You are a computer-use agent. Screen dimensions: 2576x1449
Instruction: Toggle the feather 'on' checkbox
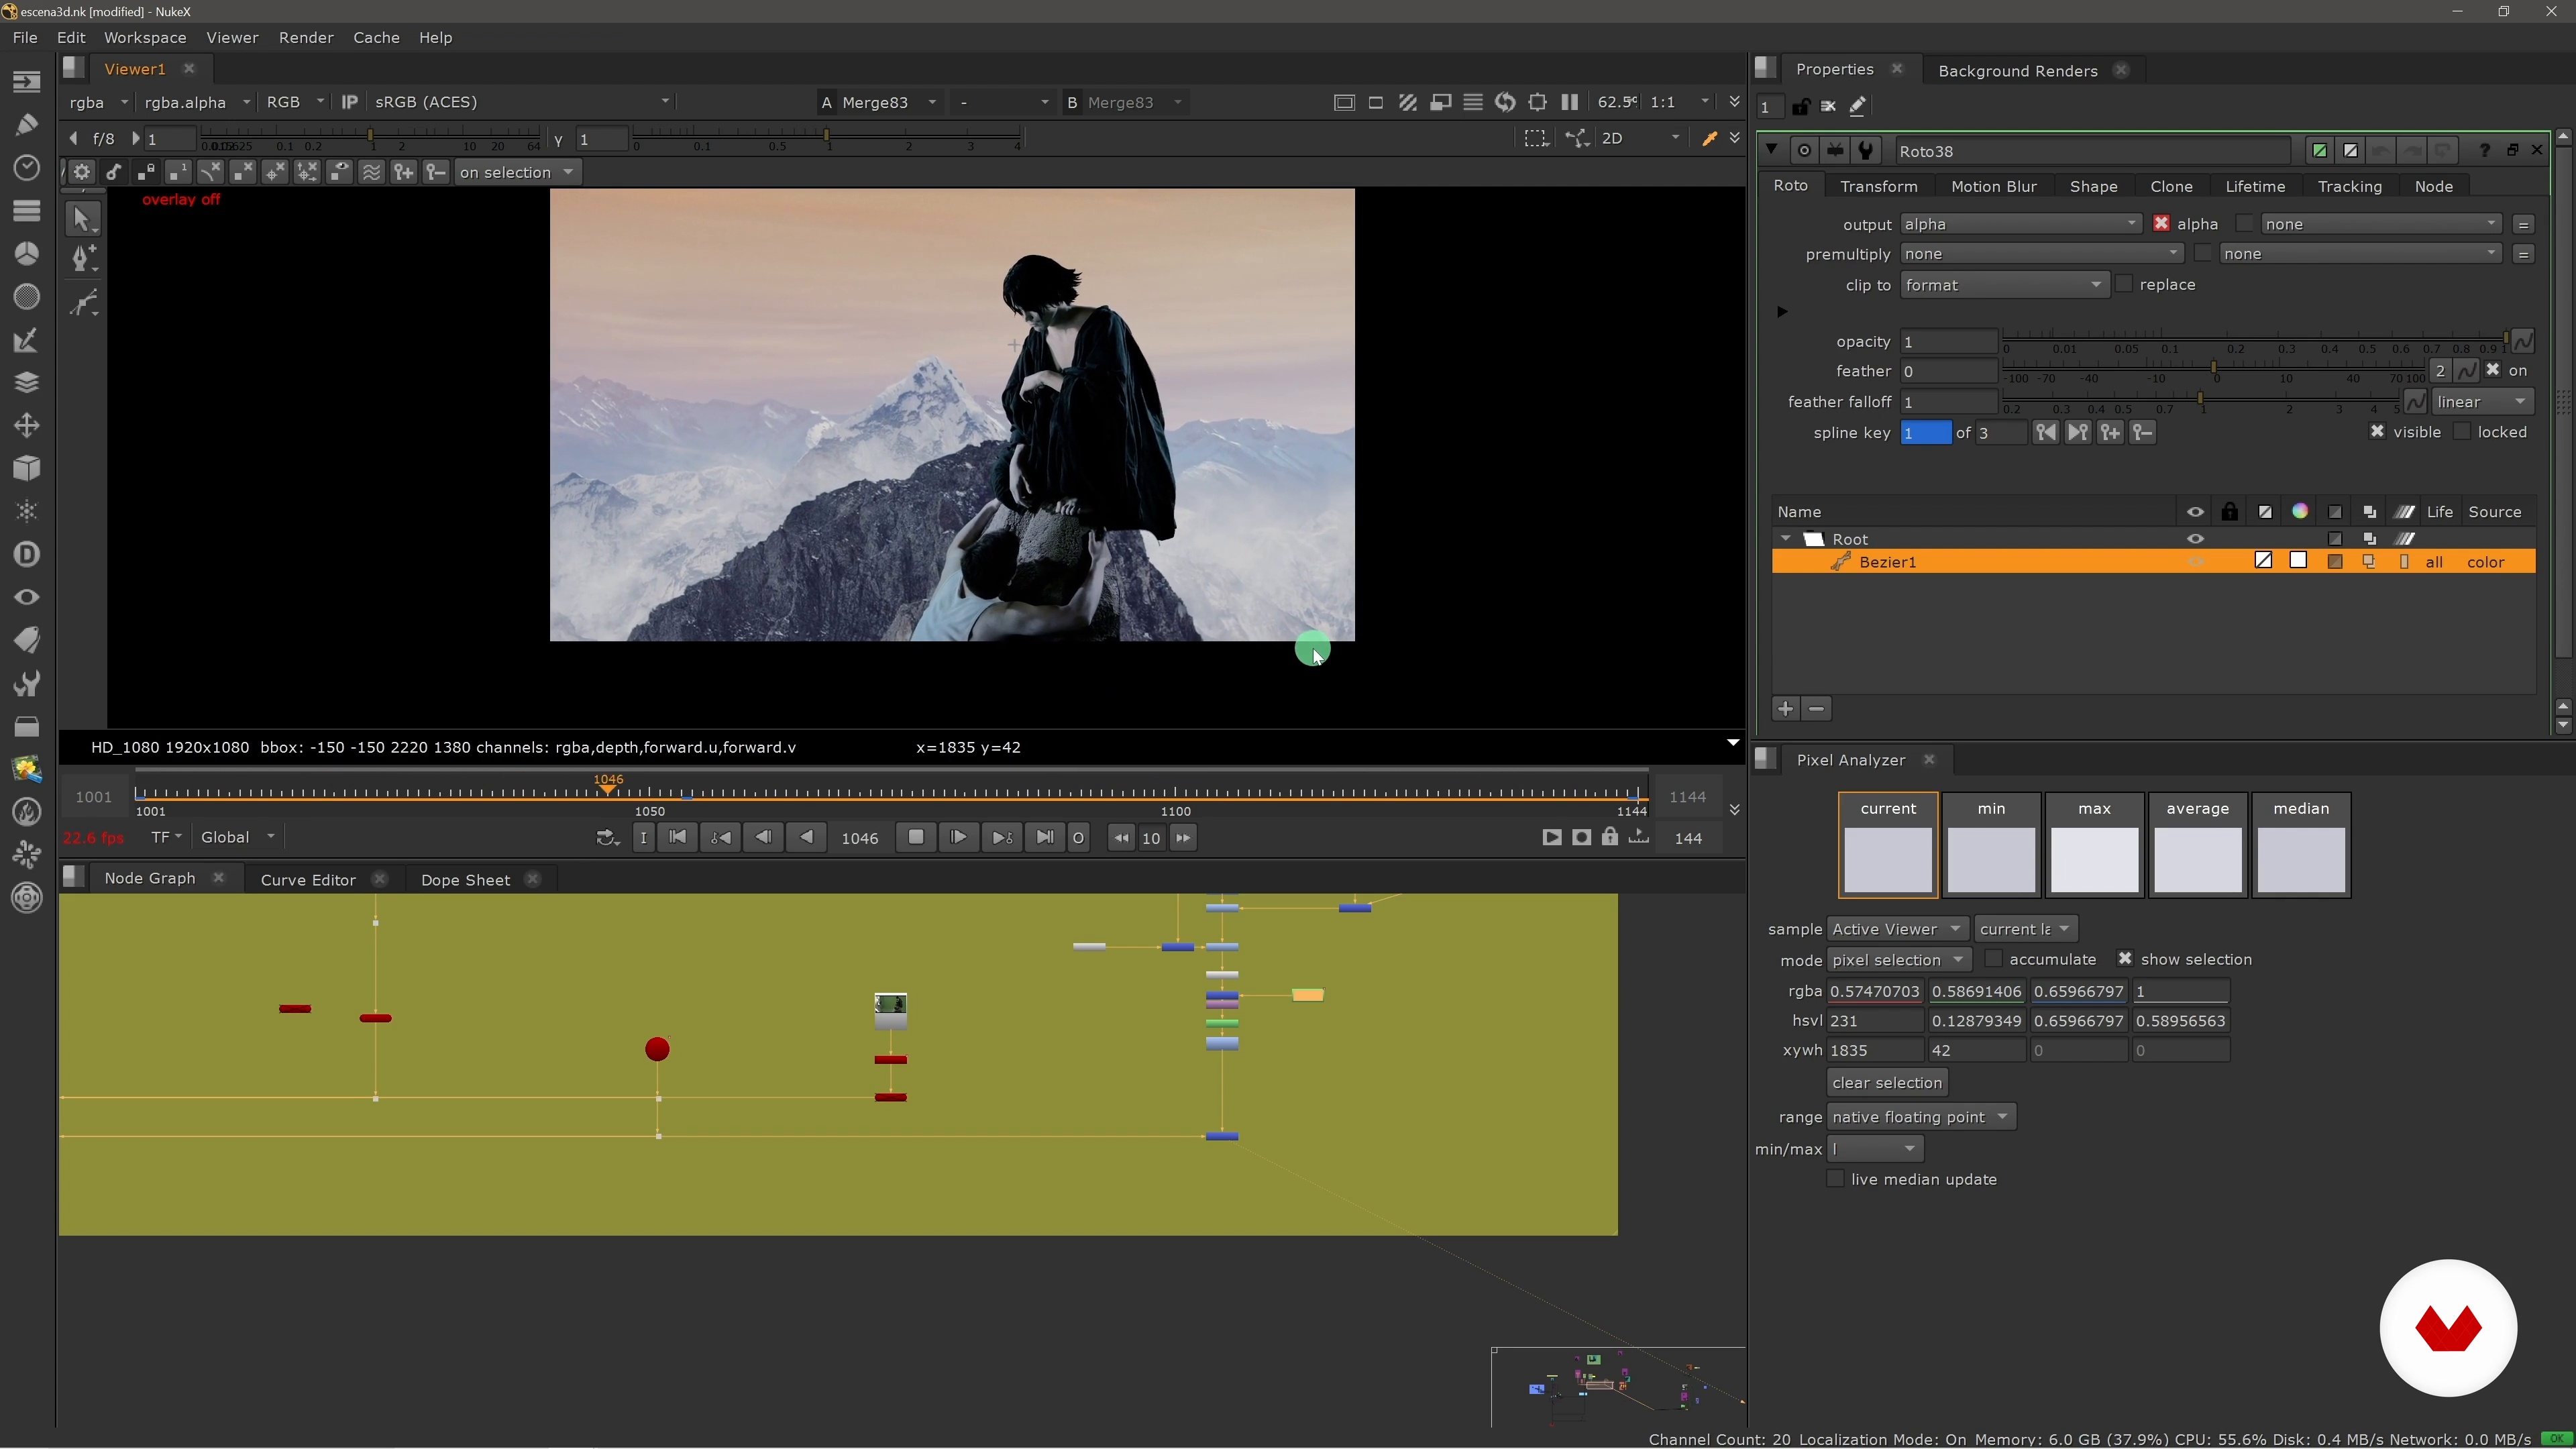click(x=2492, y=370)
